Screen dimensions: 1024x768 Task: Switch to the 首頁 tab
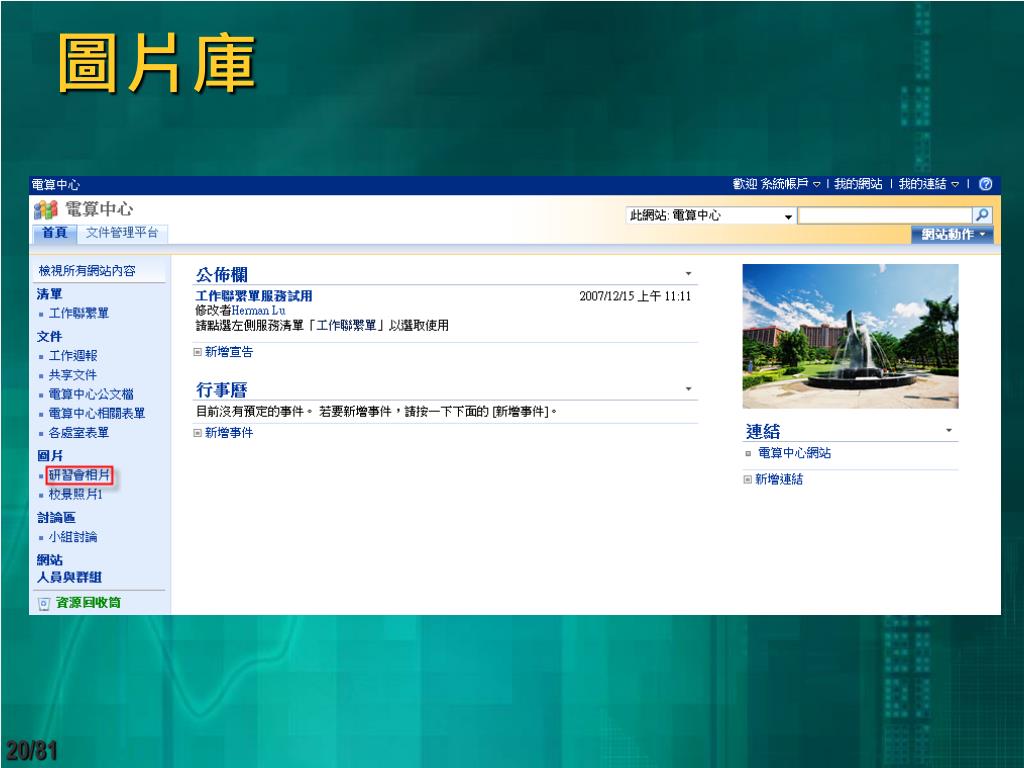click(x=55, y=233)
